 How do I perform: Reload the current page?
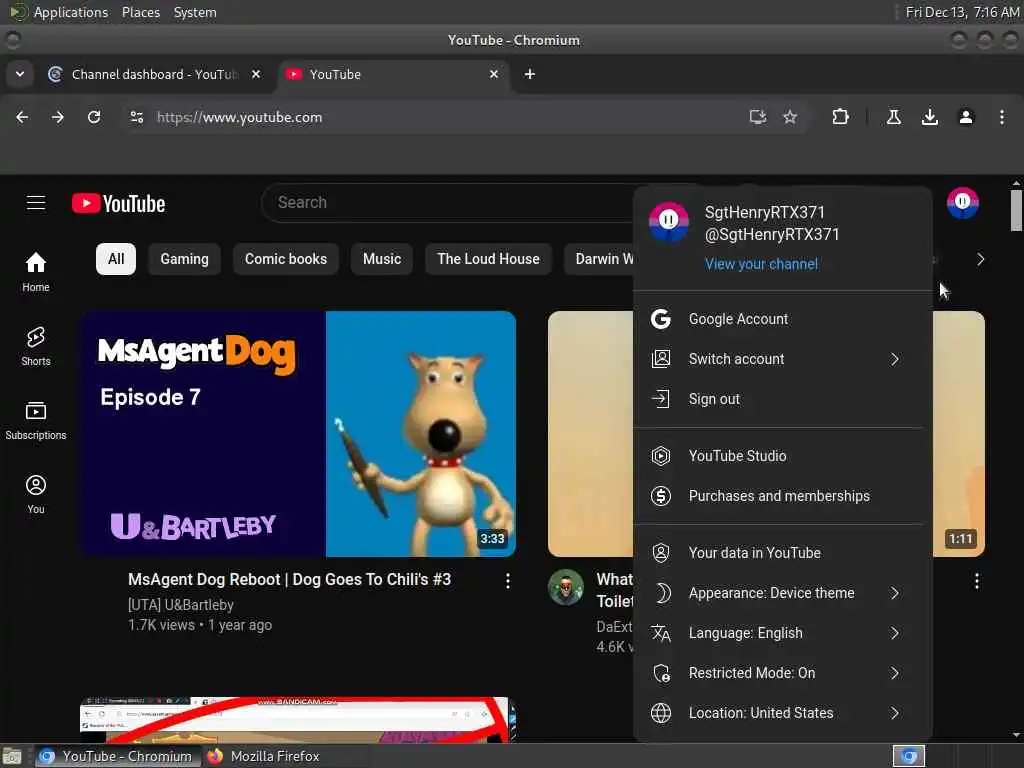point(94,117)
